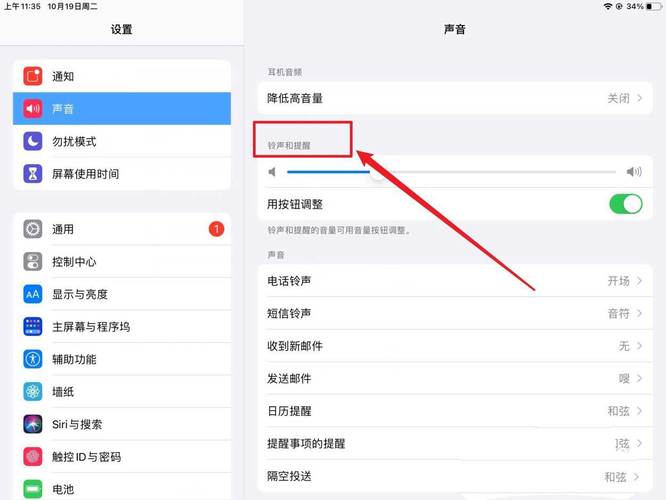Tap the 设置 header title
The width and height of the screenshot is (666, 500).
[x=121, y=29]
